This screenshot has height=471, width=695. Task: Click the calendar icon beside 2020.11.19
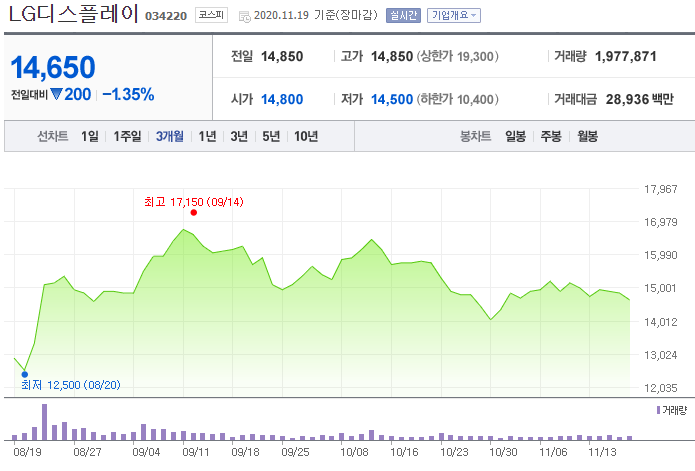tap(244, 17)
